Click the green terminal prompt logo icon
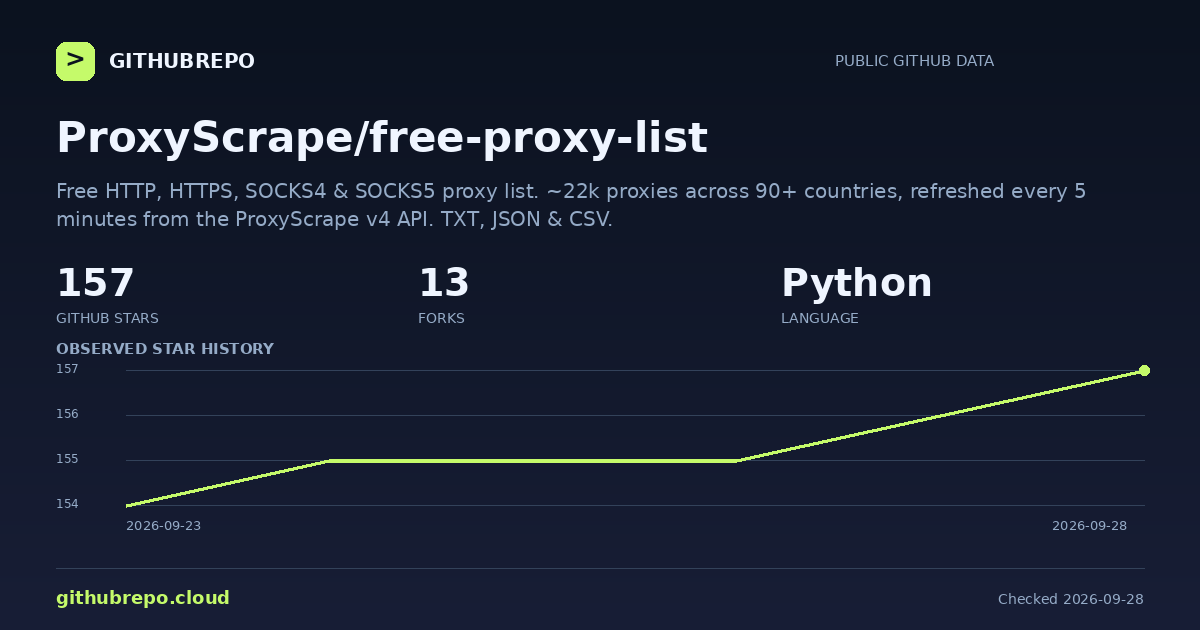This screenshot has height=630, width=1200. 75,61
